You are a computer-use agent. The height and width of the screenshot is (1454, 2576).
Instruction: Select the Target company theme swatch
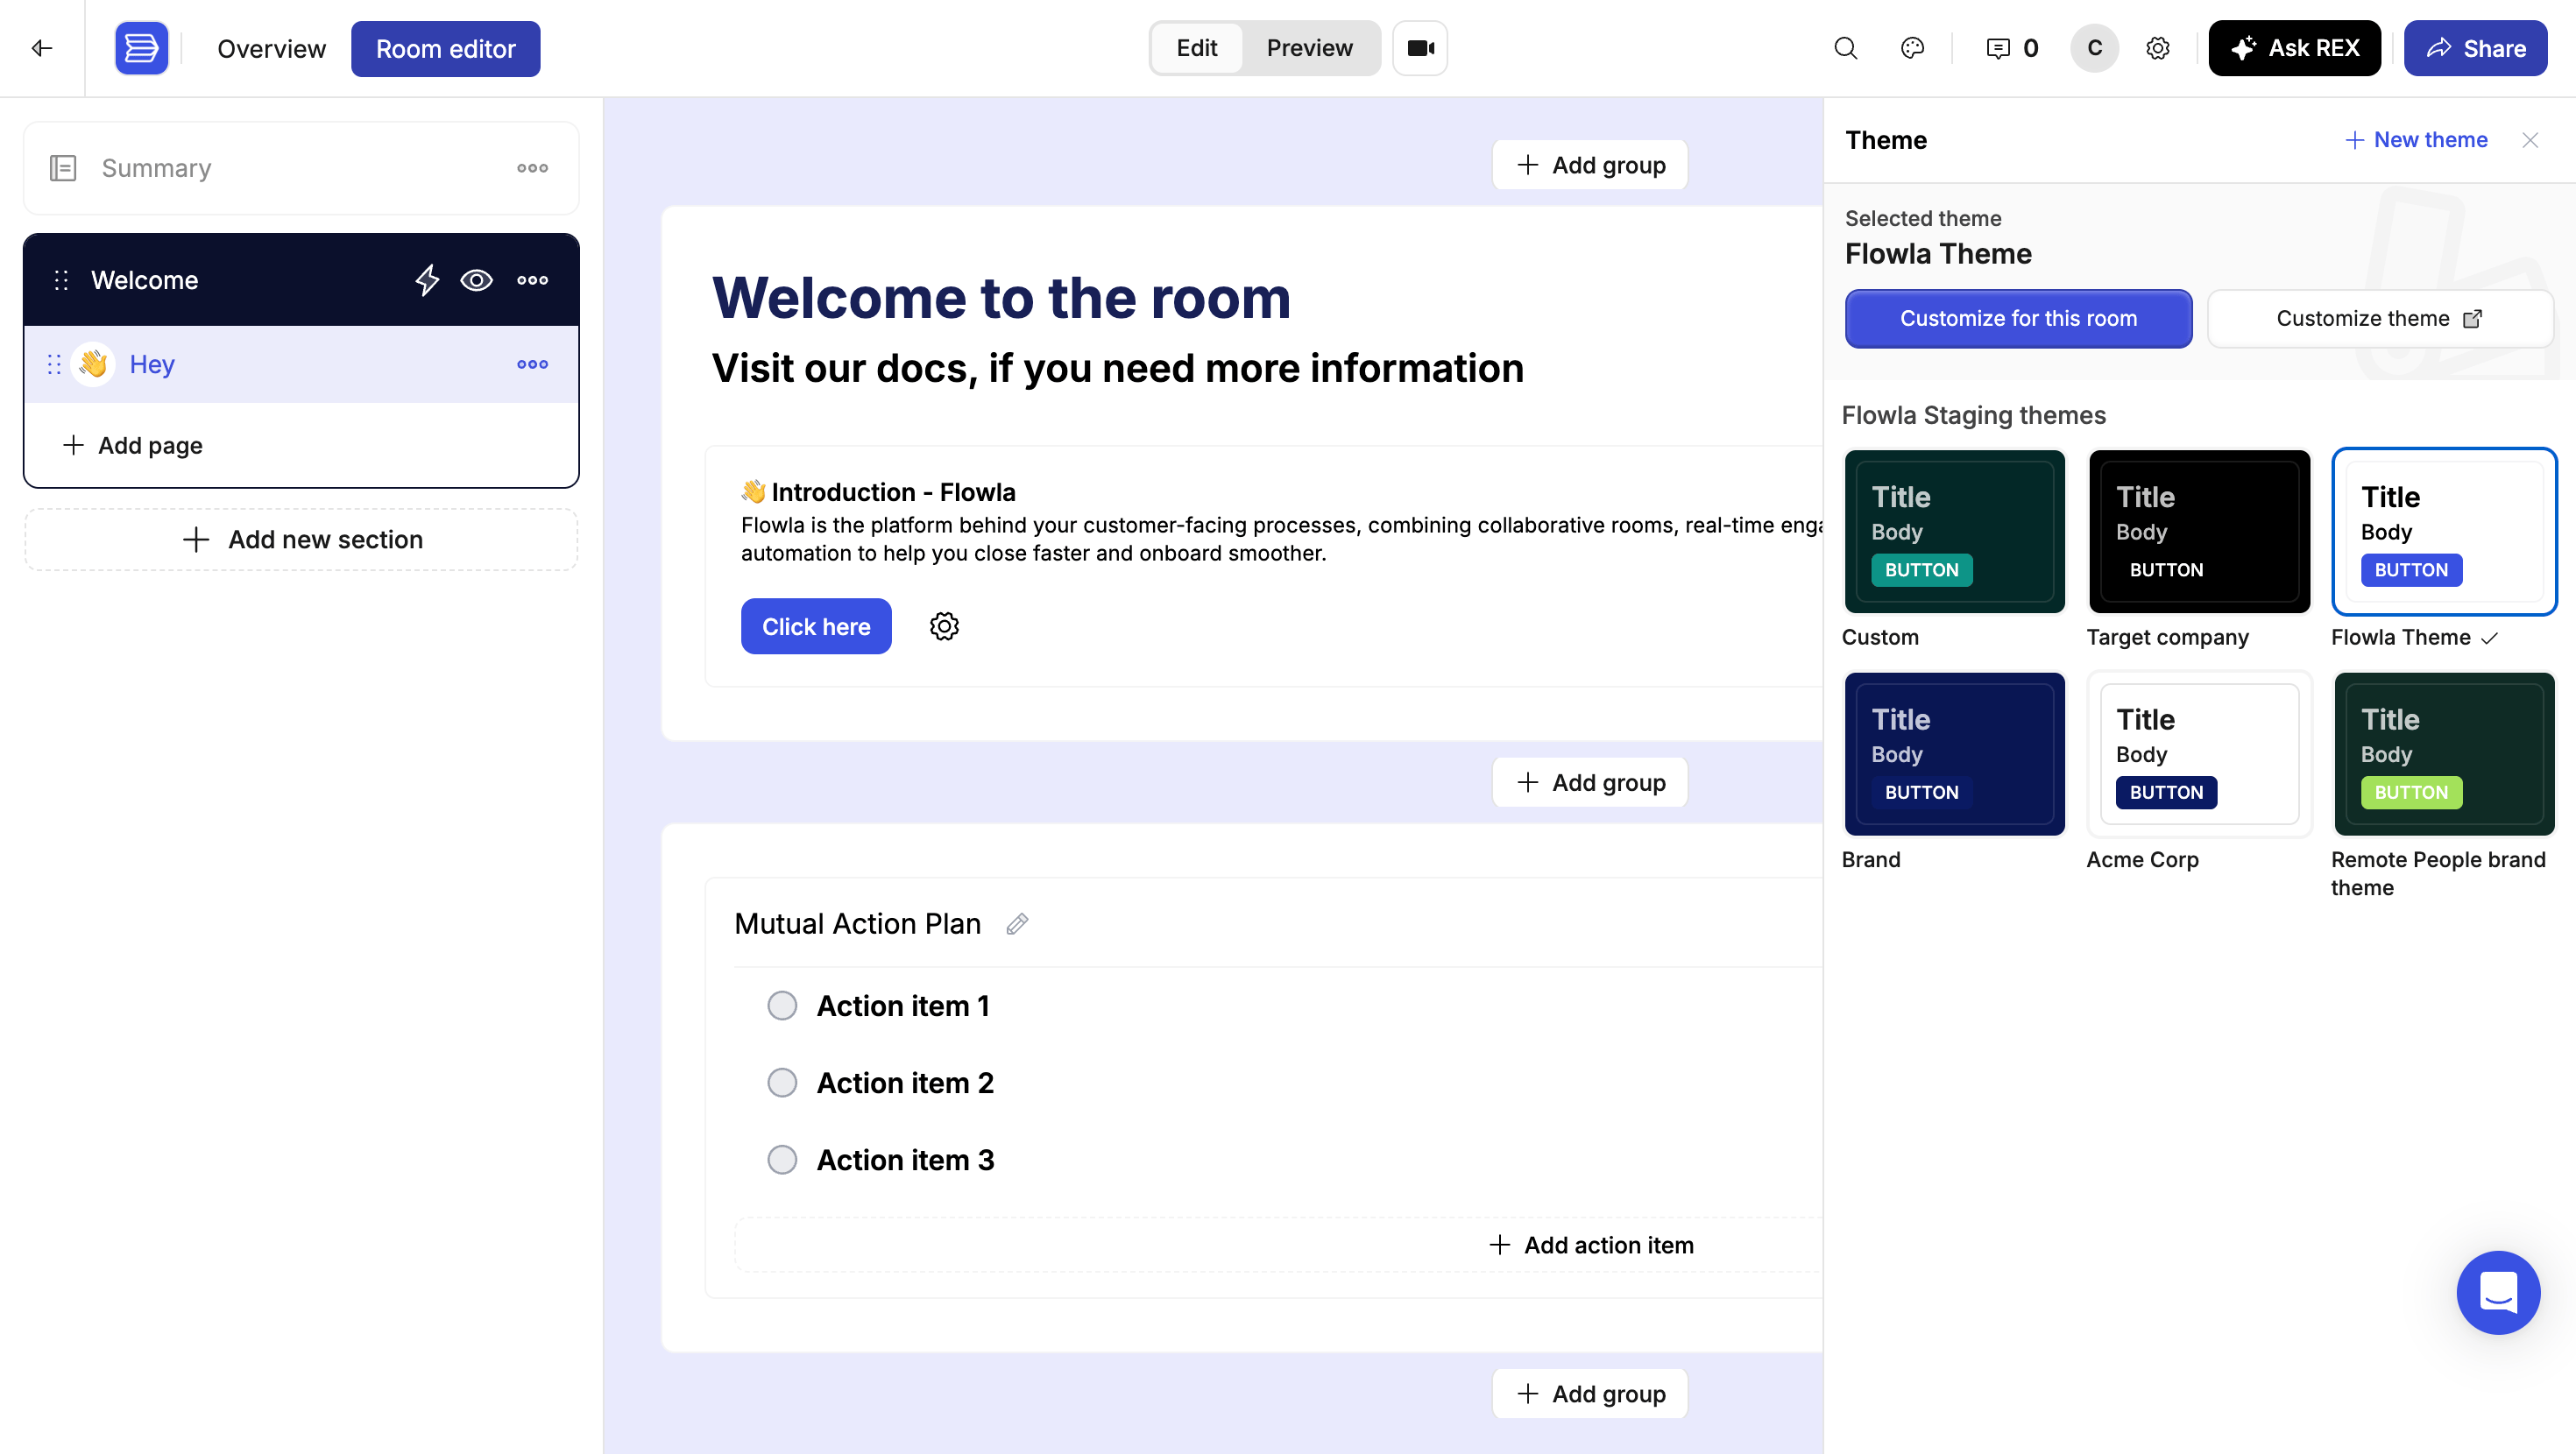pyautogui.click(x=2199, y=531)
